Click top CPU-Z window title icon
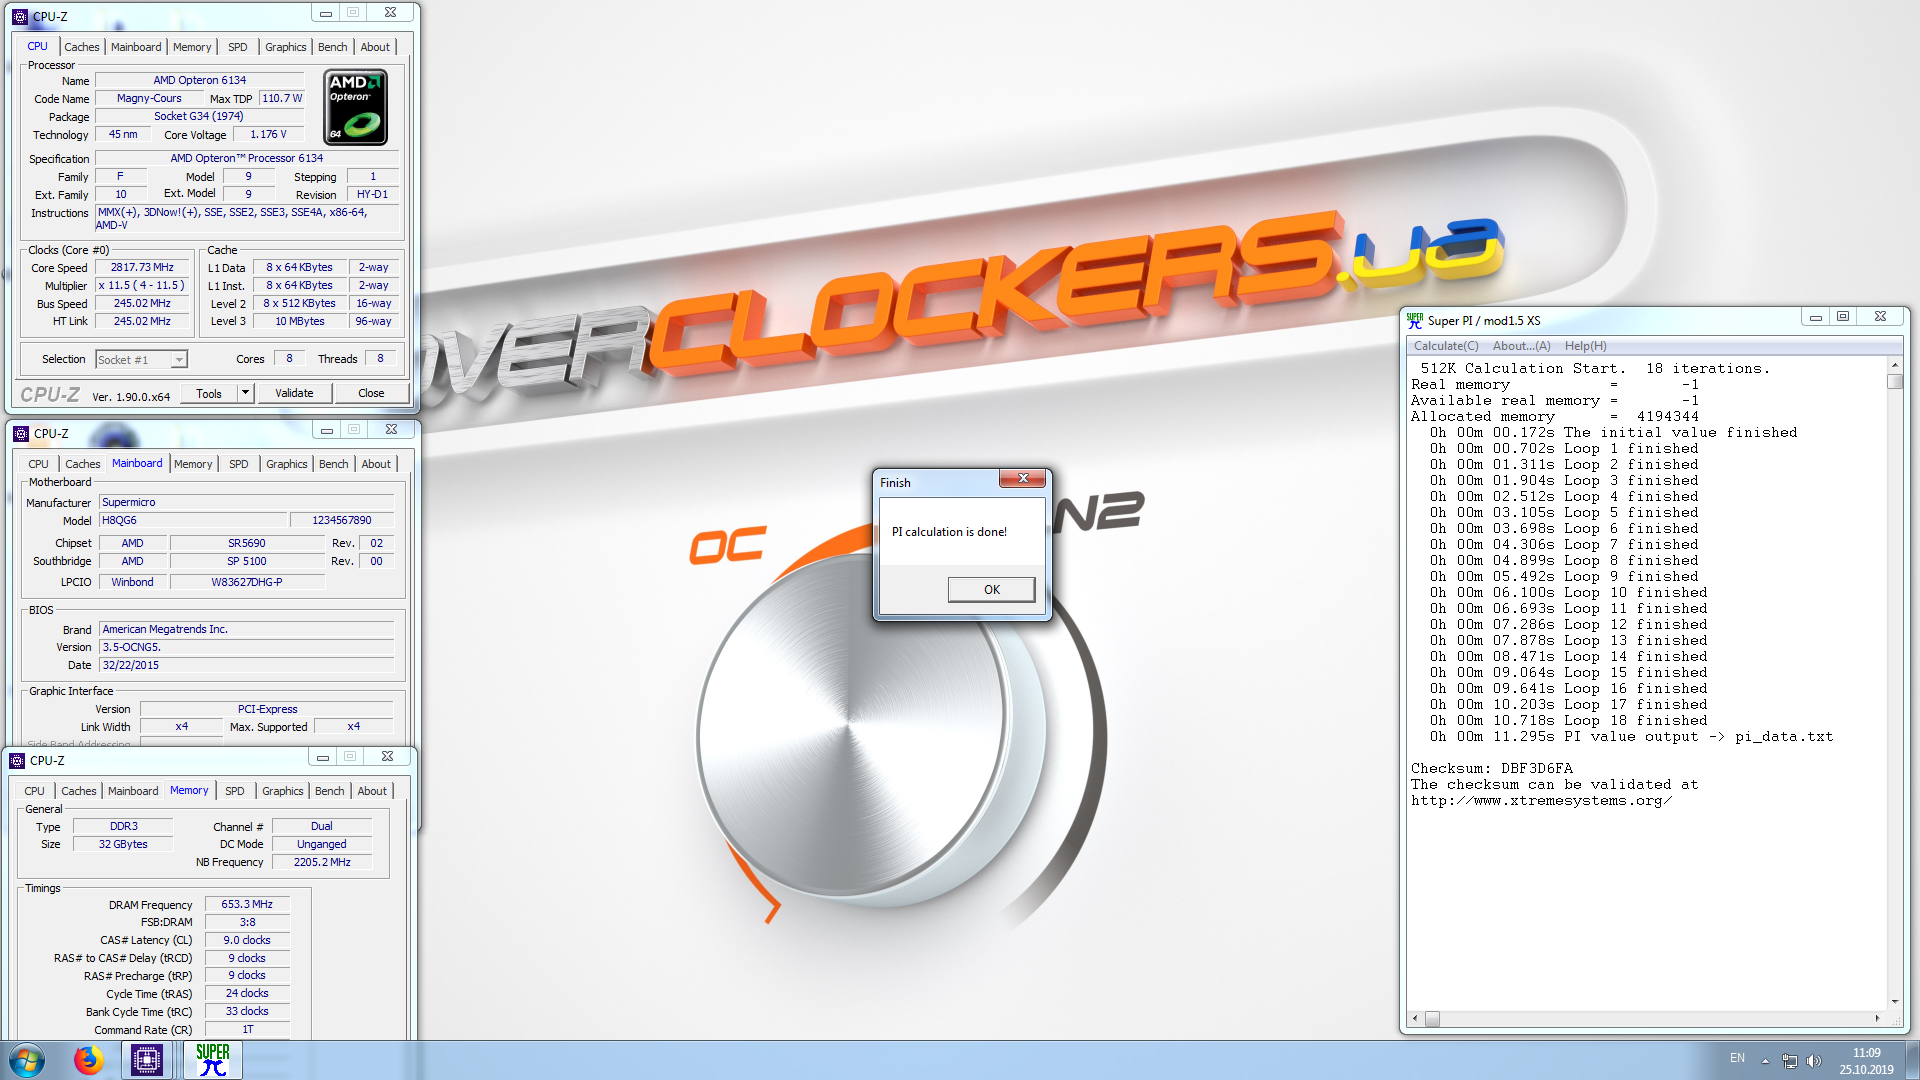 point(20,16)
